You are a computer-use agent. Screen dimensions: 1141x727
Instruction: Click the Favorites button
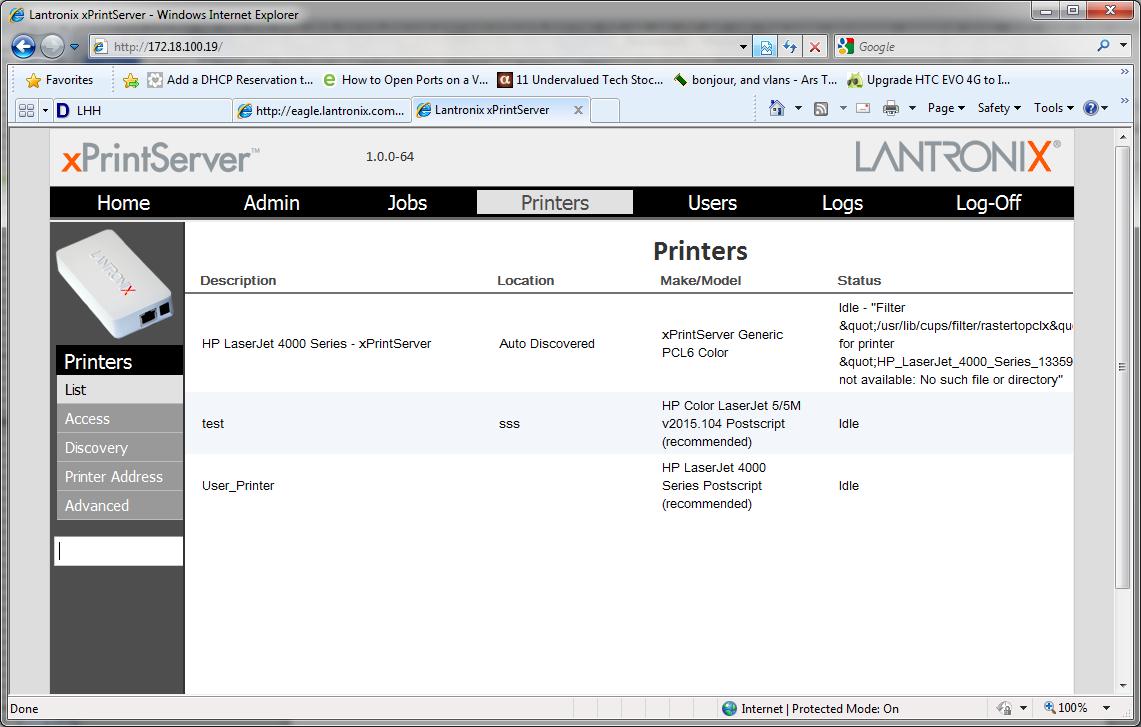pyautogui.click(x=59, y=80)
